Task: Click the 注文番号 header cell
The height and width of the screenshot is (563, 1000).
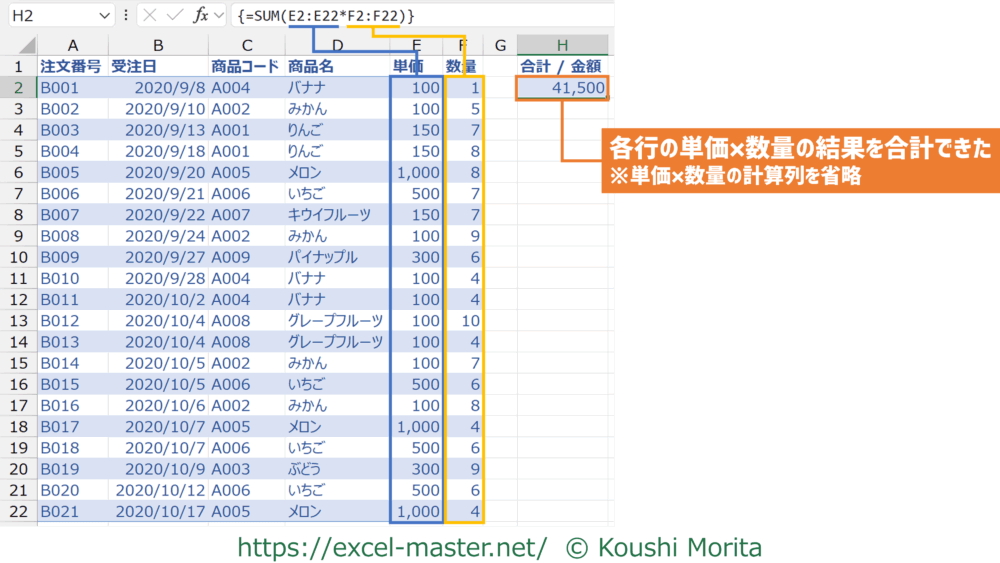Action: click(73, 66)
